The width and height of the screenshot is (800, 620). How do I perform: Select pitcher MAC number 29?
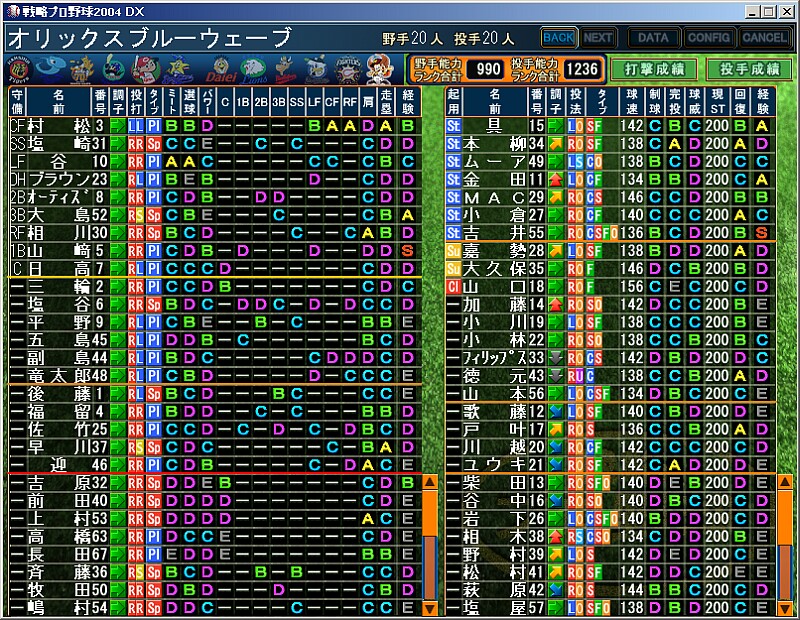tap(610, 197)
